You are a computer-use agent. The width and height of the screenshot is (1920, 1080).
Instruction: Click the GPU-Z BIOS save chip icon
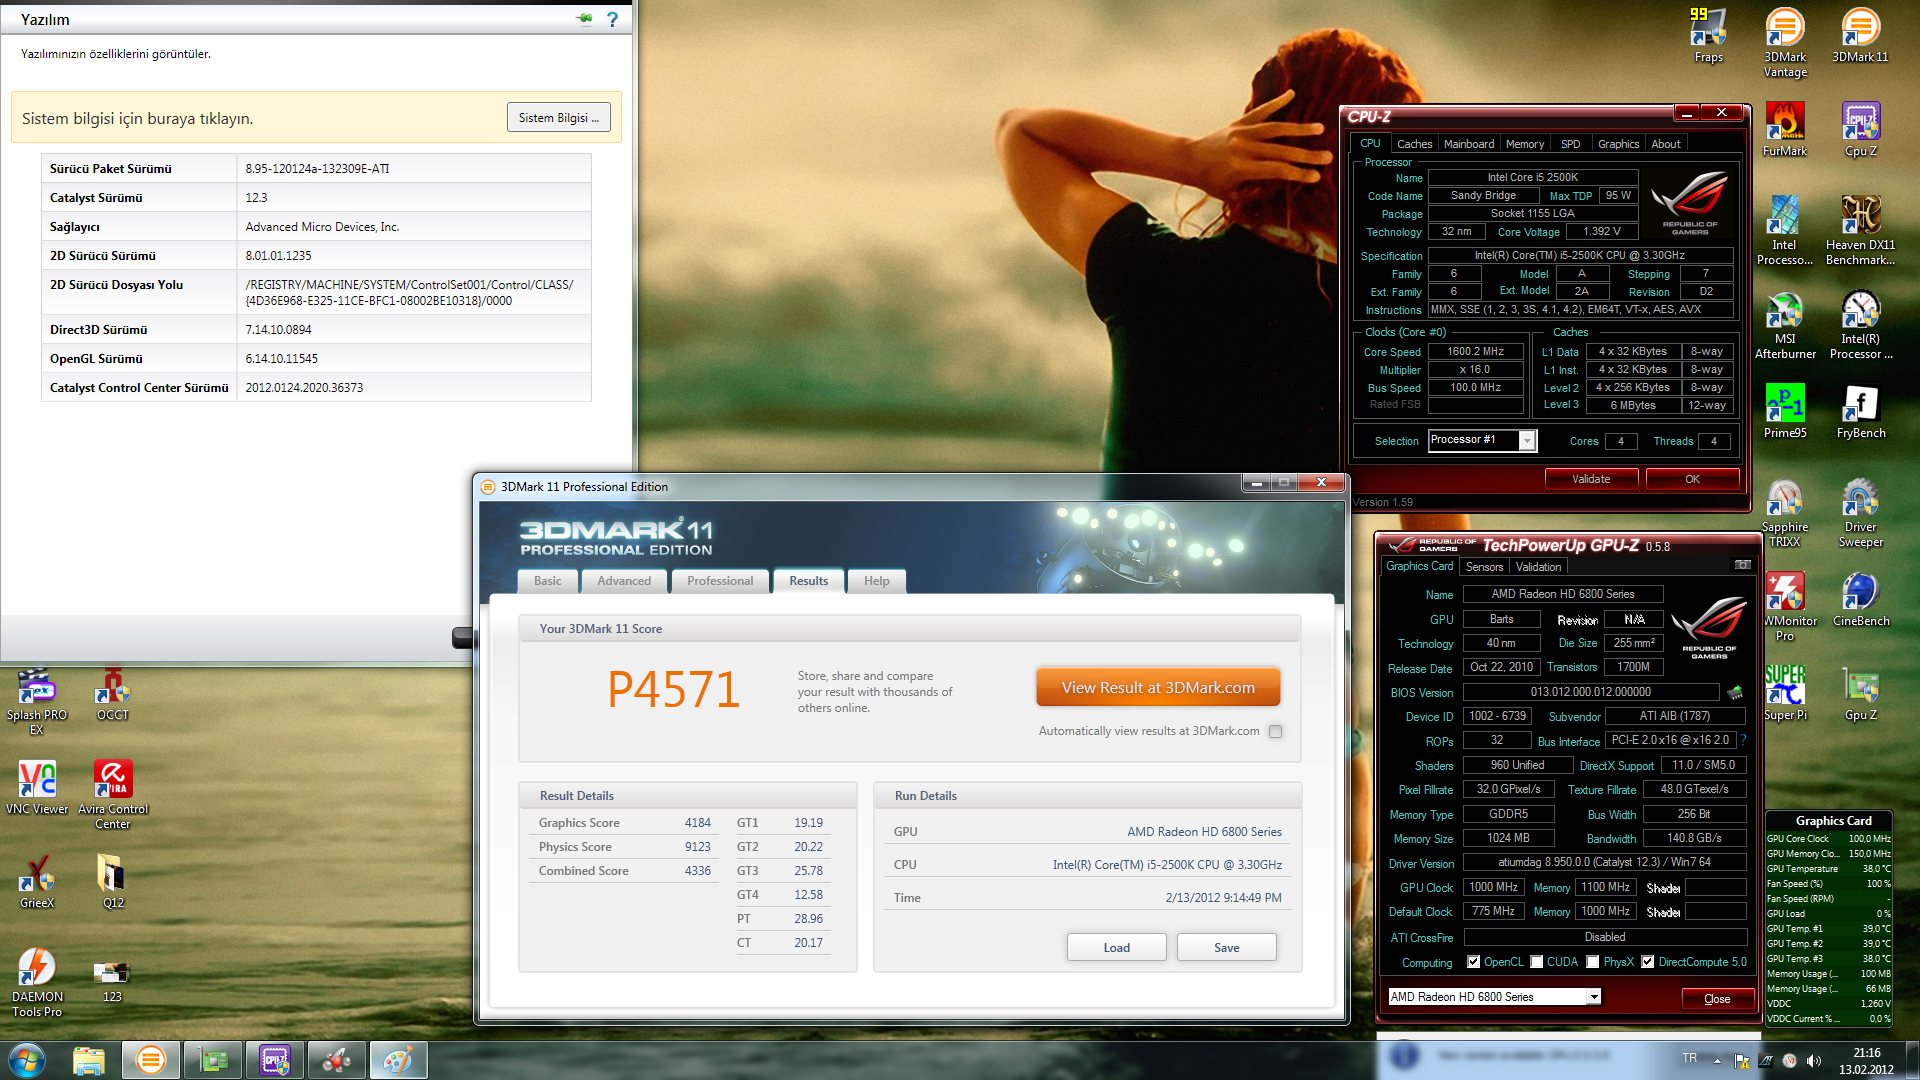(x=1734, y=692)
